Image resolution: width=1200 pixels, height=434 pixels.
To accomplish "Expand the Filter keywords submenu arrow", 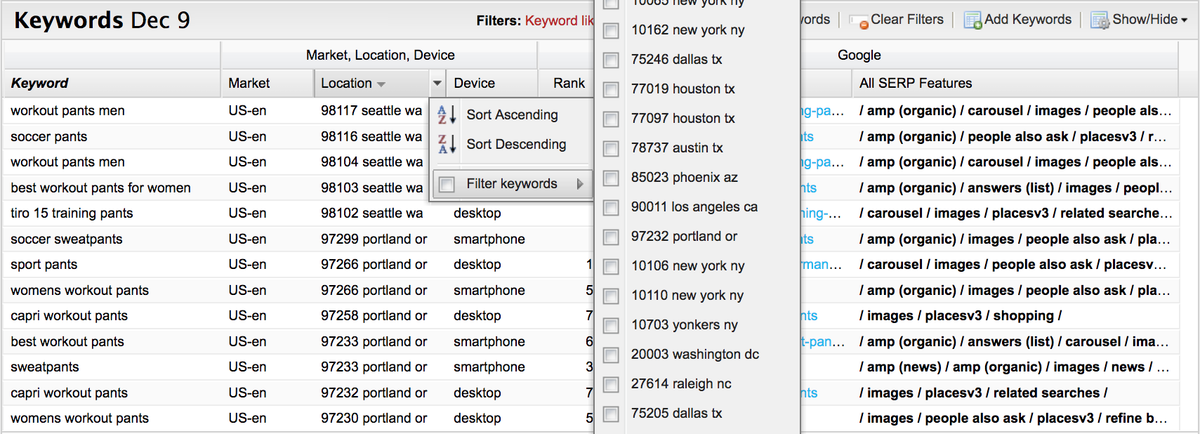I will [579, 184].
